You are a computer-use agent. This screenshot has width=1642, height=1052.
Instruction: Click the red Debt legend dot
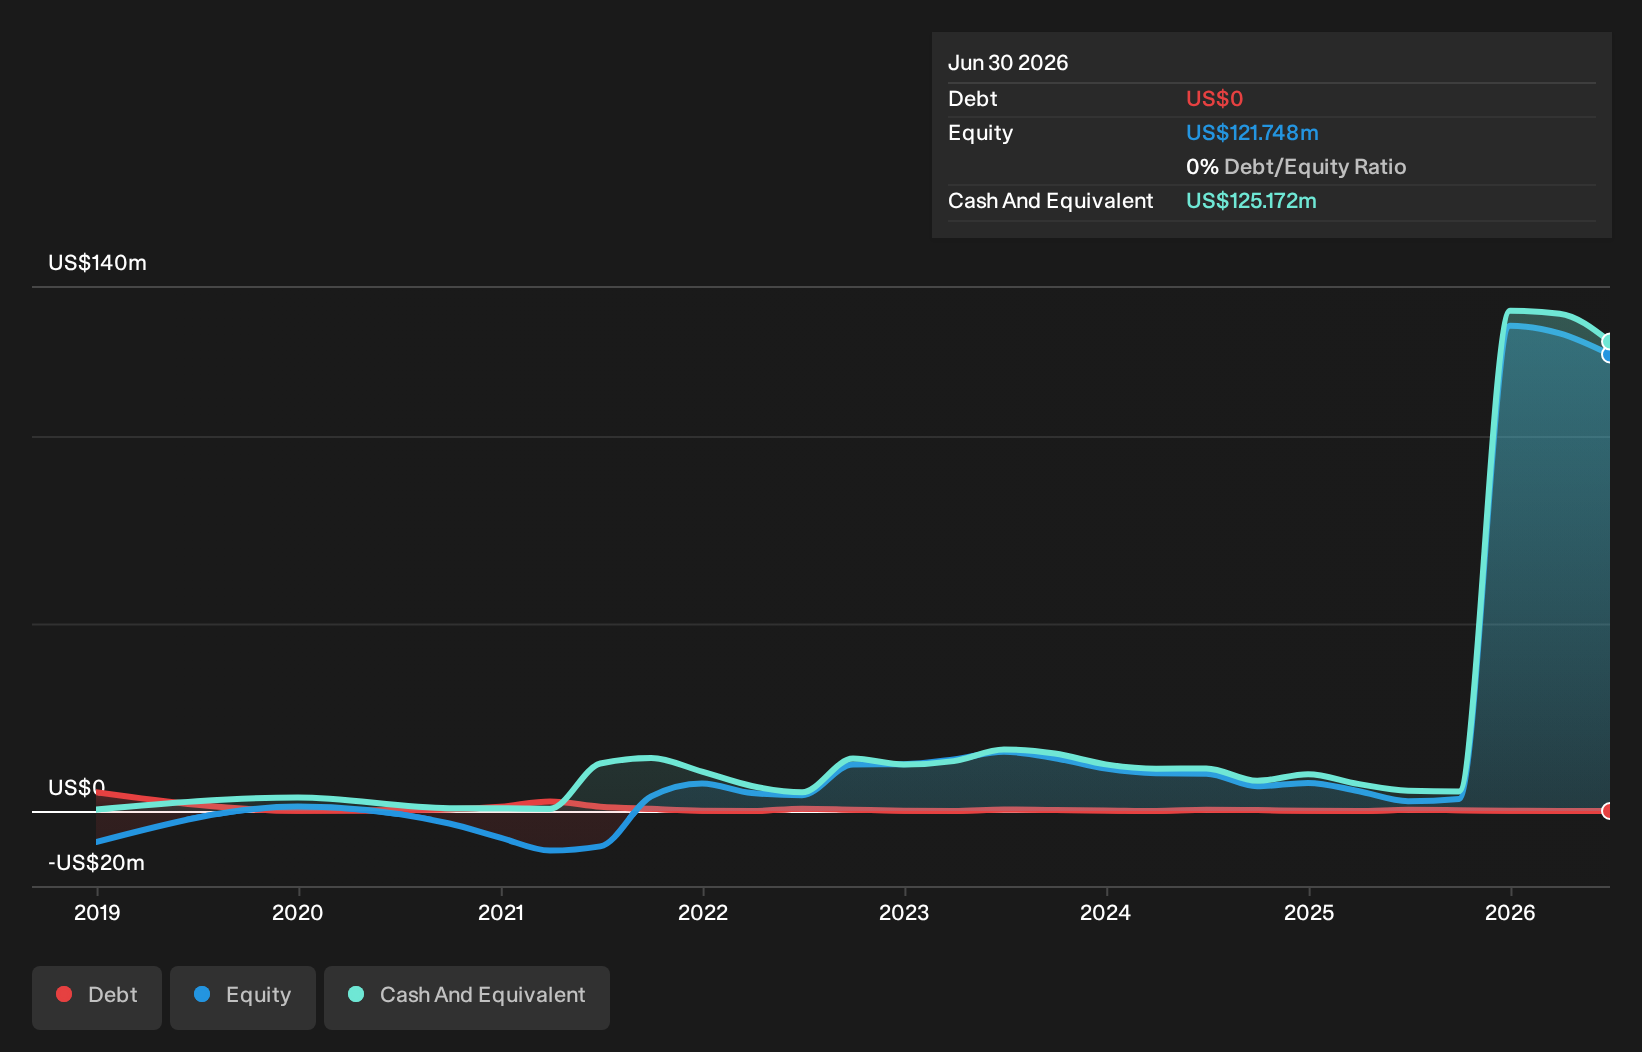(64, 994)
